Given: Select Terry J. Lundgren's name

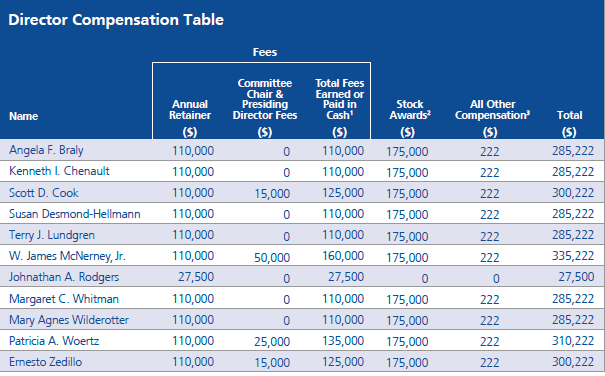Looking at the screenshot, I should point(52,235).
